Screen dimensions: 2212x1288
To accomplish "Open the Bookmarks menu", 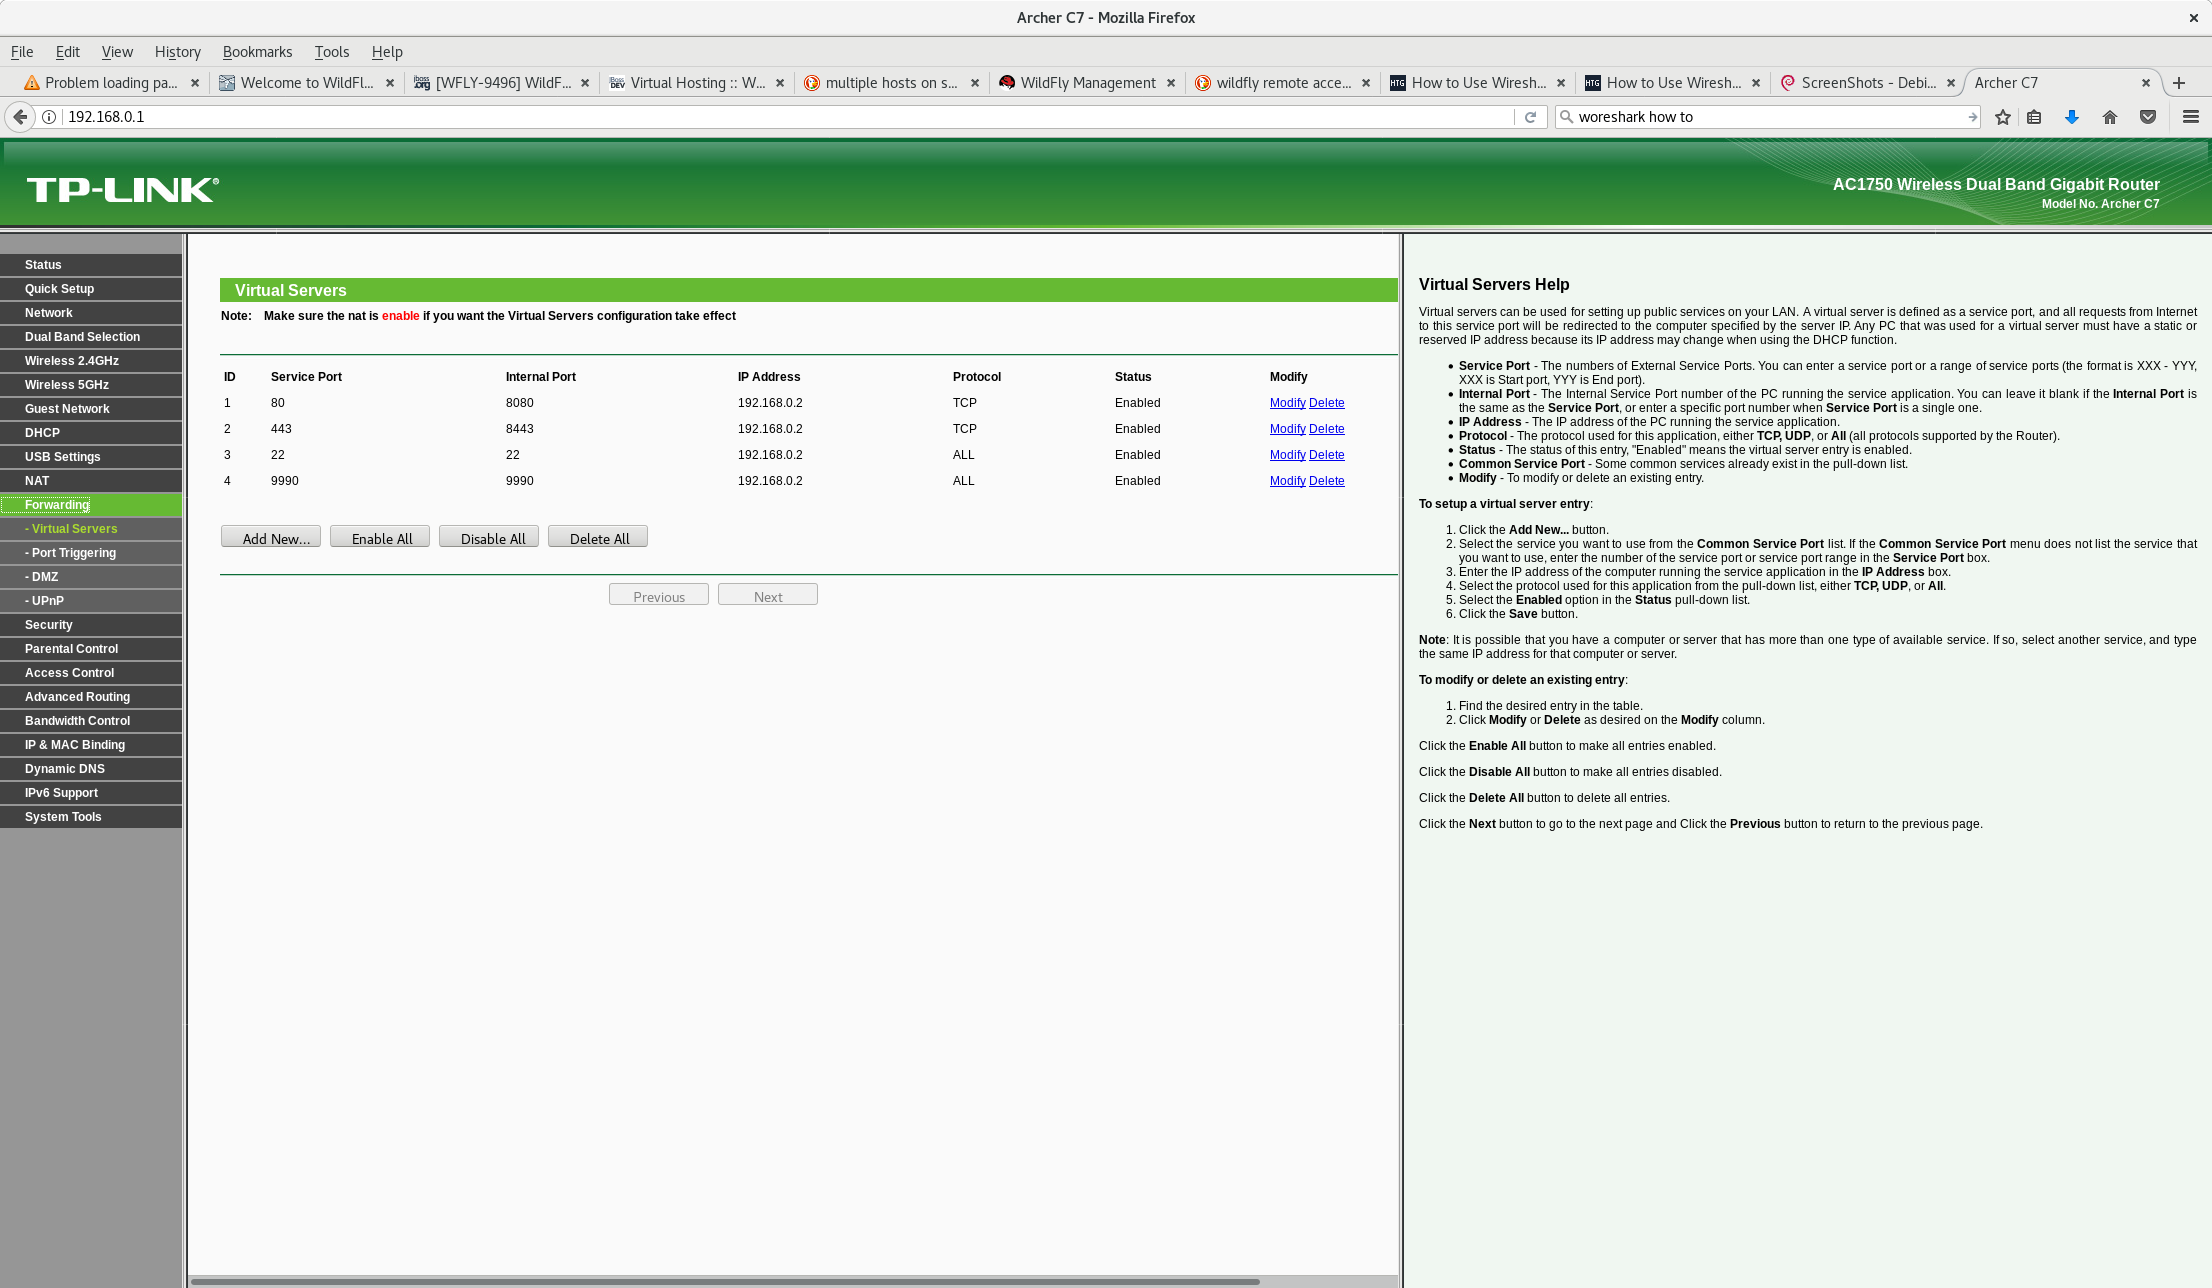I will point(257,52).
